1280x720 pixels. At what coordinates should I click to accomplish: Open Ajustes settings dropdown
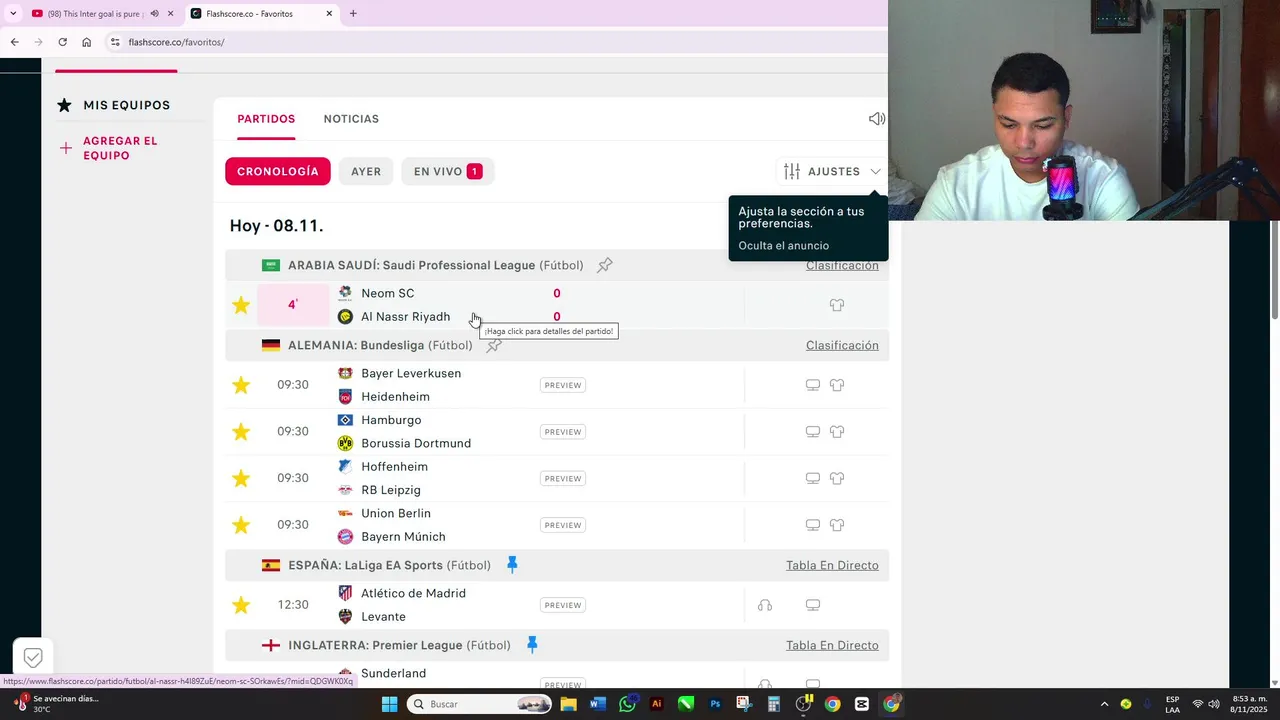(832, 171)
